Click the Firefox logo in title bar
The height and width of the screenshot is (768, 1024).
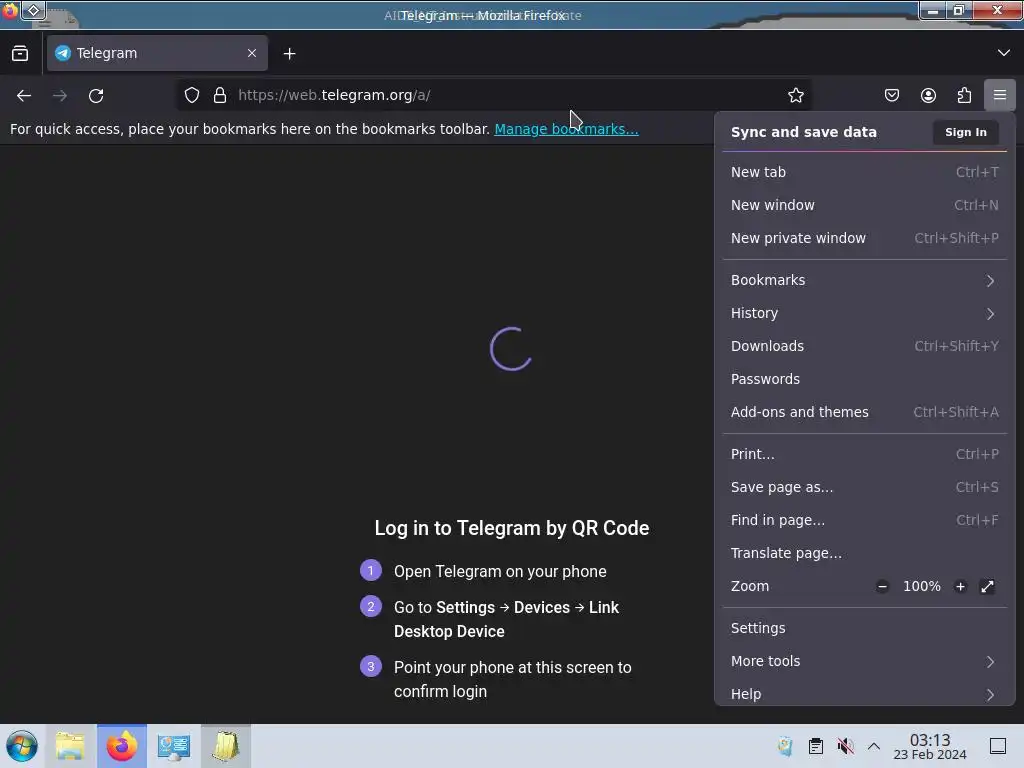pos(10,10)
